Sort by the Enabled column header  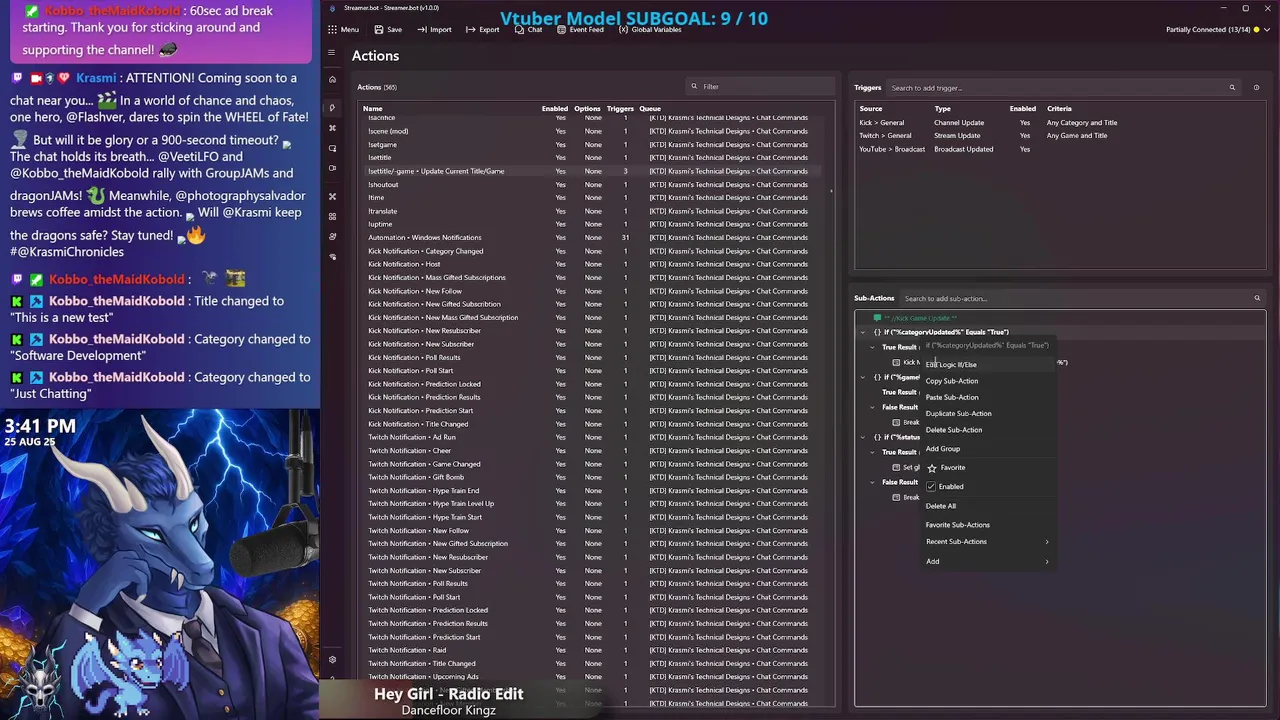point(555,108)
